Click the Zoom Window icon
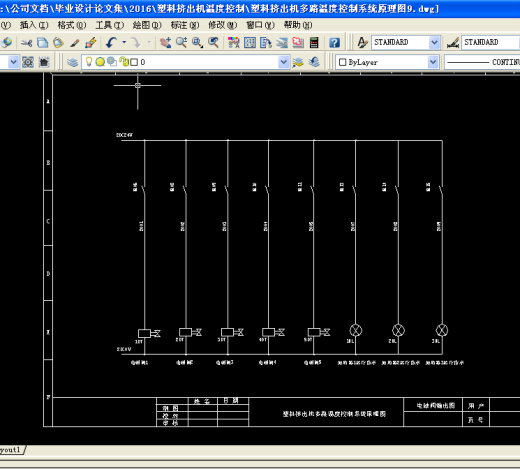 [x=197, y=43]
